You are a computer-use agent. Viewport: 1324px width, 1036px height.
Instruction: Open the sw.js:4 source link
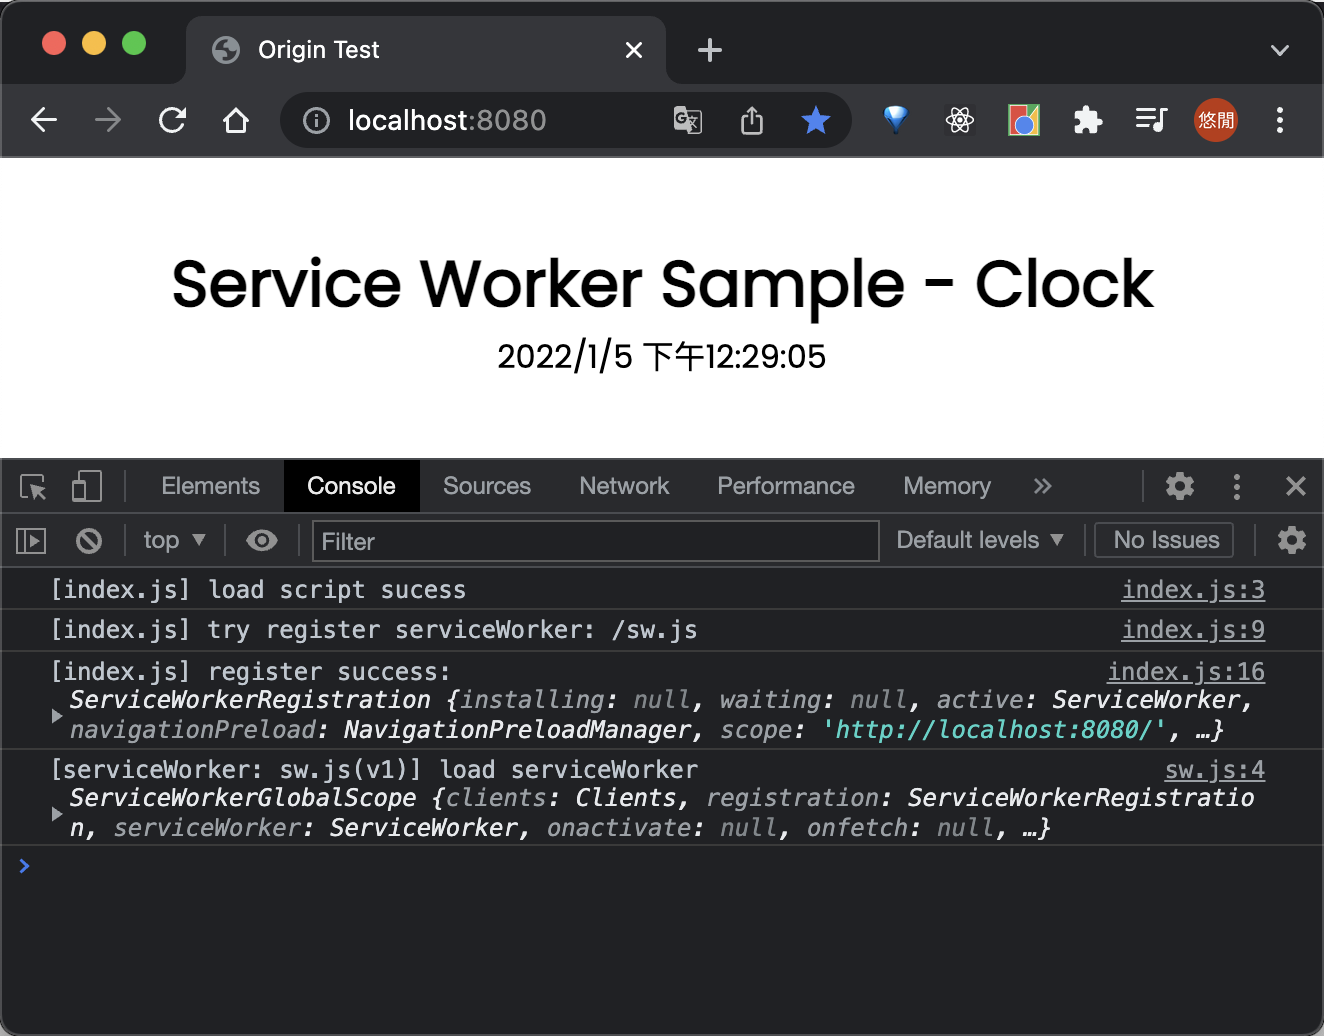pos(1214,769)
